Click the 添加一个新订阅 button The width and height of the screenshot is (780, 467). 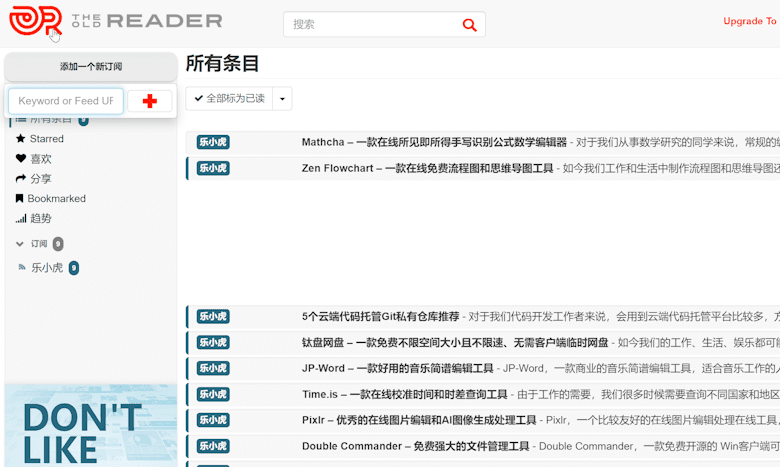[91, 67]
